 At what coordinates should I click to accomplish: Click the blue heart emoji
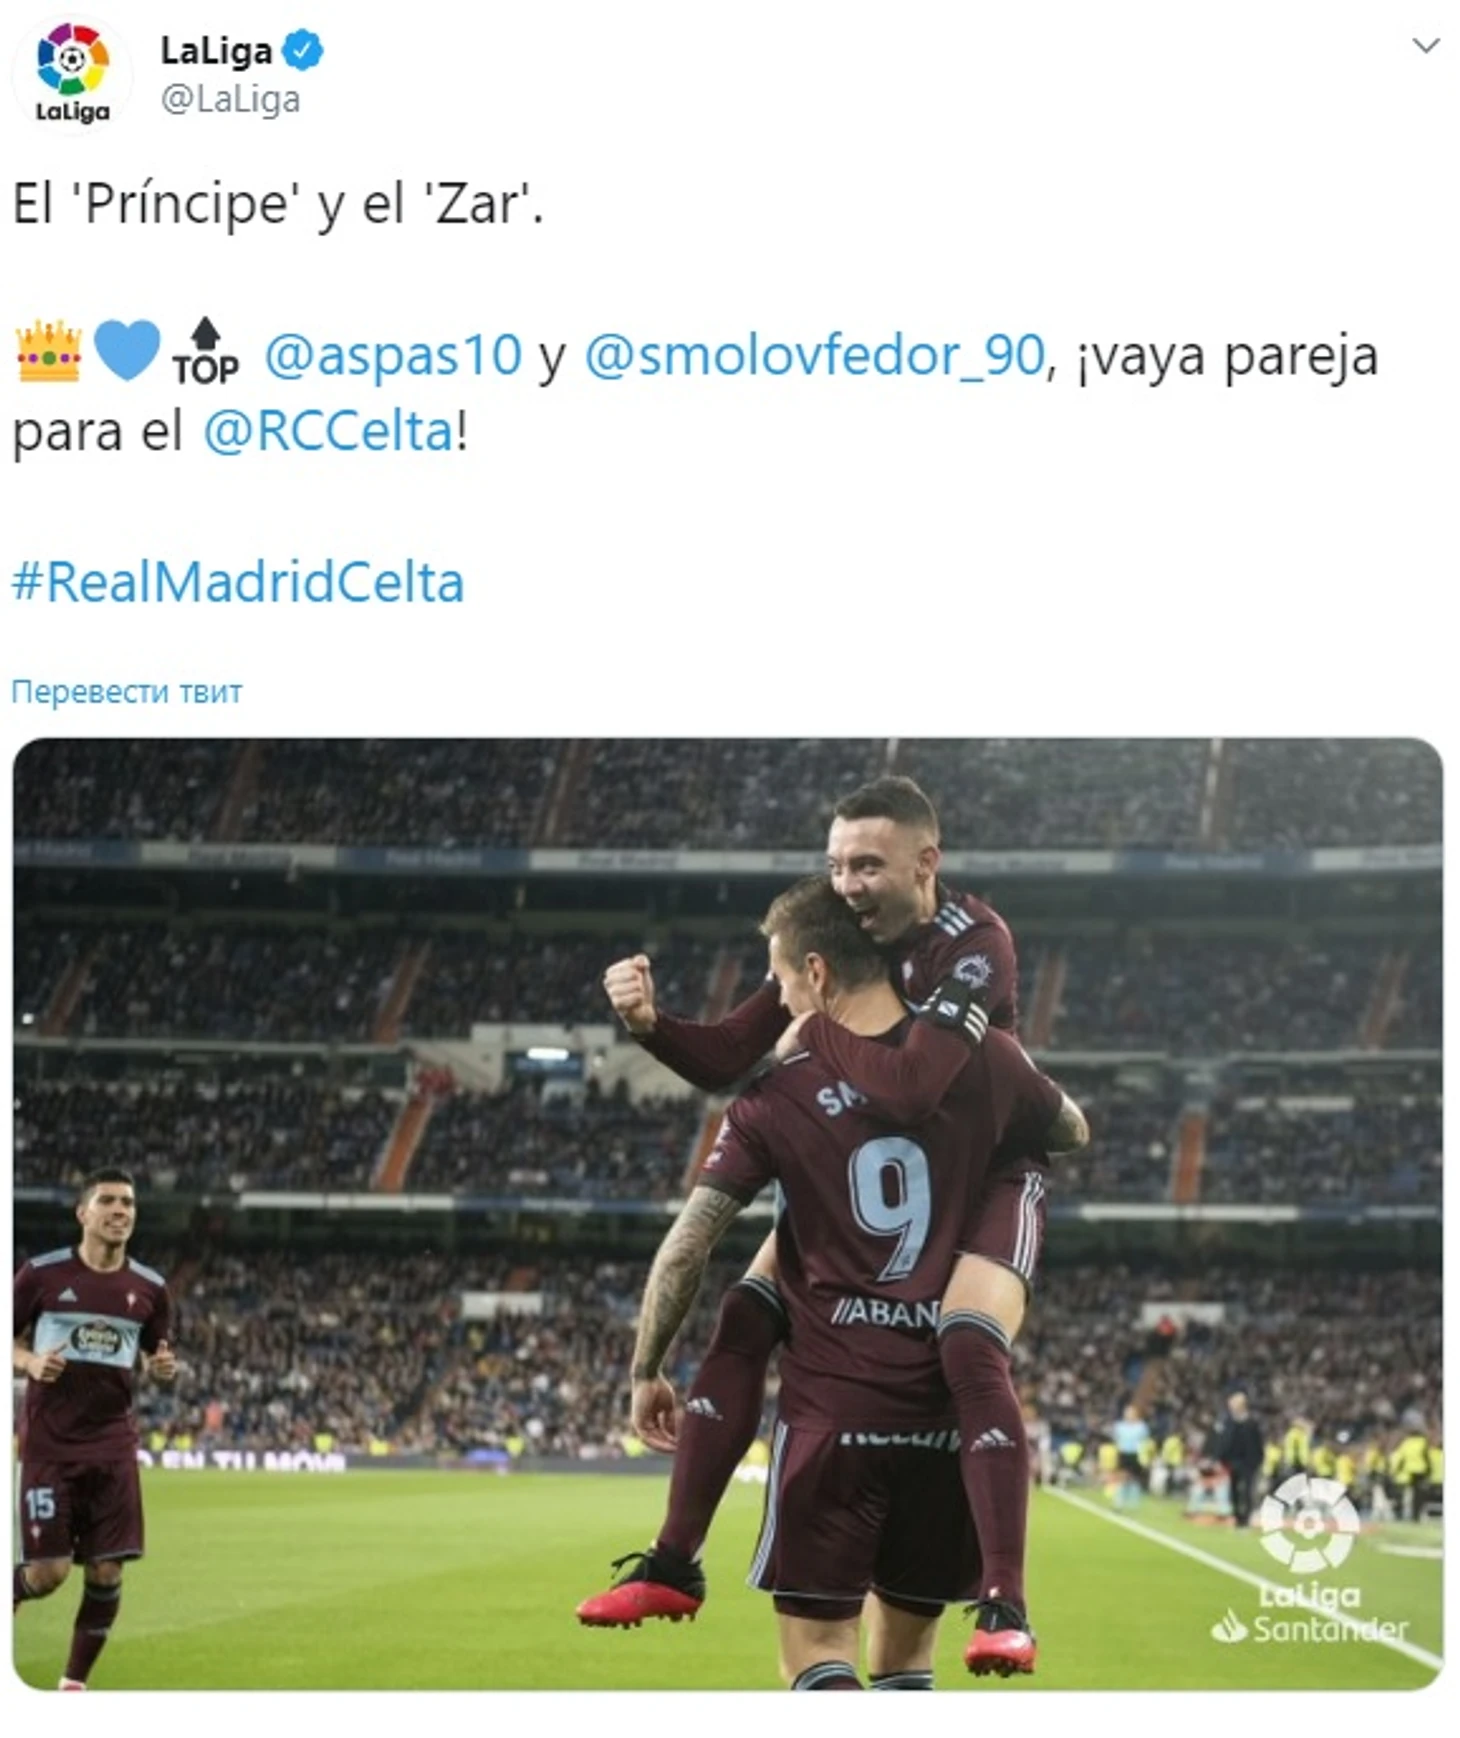pos(127,351)
